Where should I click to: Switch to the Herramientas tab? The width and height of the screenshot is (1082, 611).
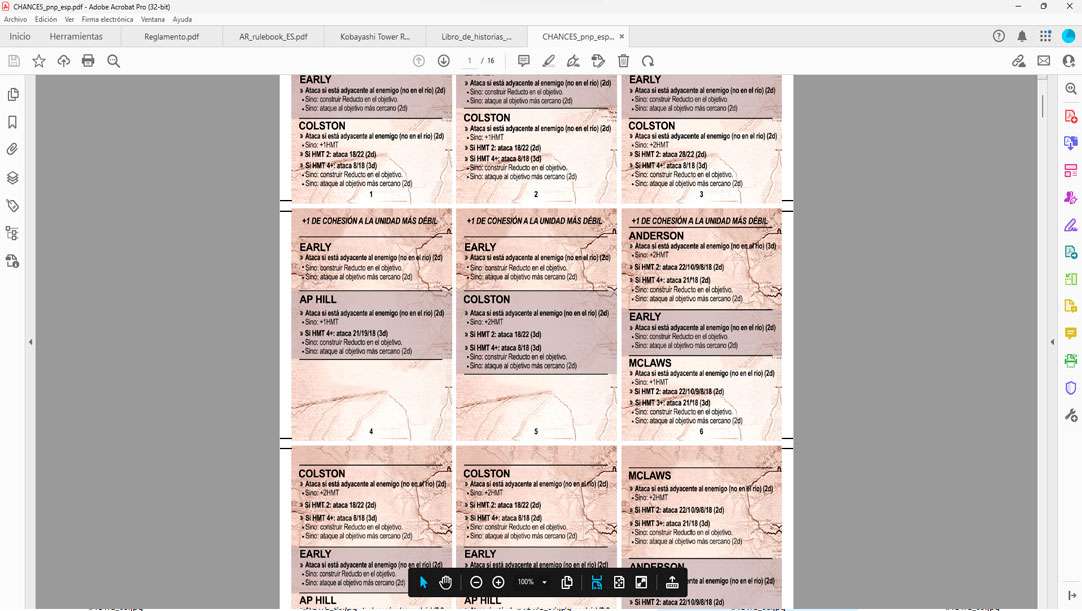click(x=76, y=37)
